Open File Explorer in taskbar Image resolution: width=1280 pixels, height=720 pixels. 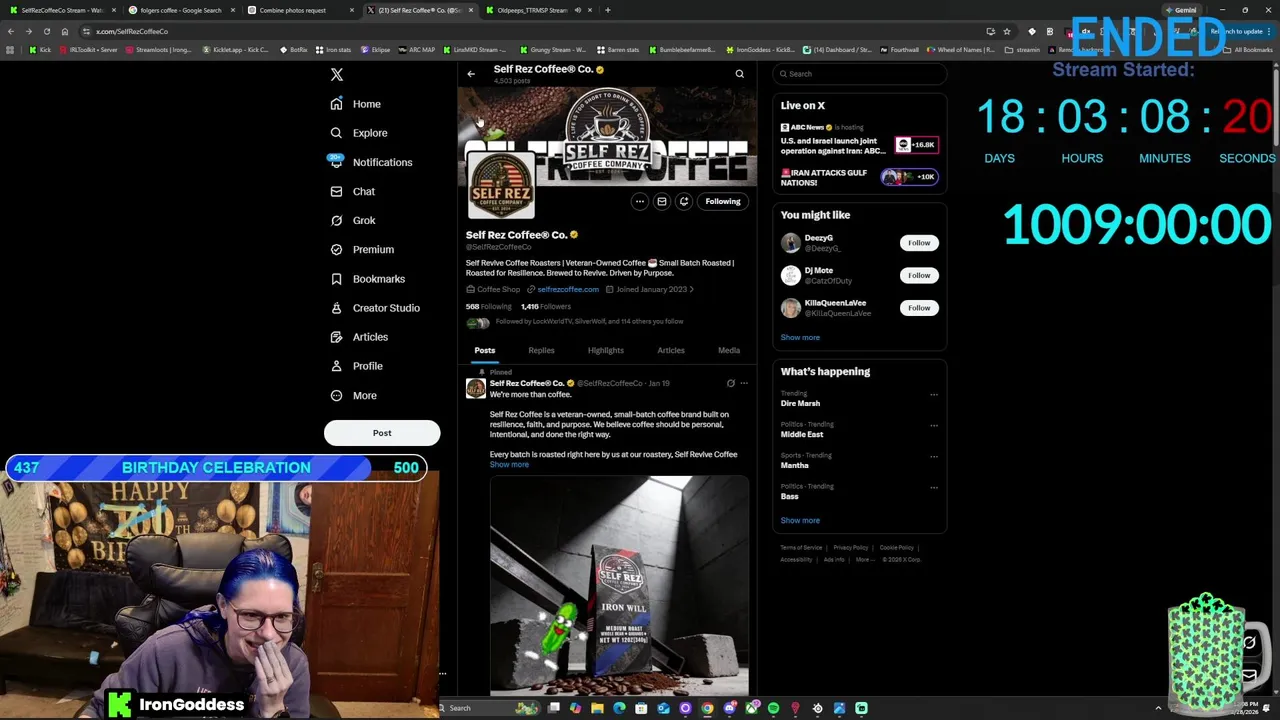pyautogui.click(x=597, y=708)
